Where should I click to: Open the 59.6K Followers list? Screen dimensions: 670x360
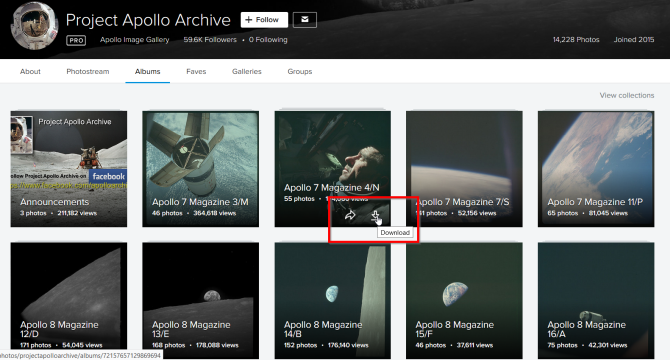210,40
